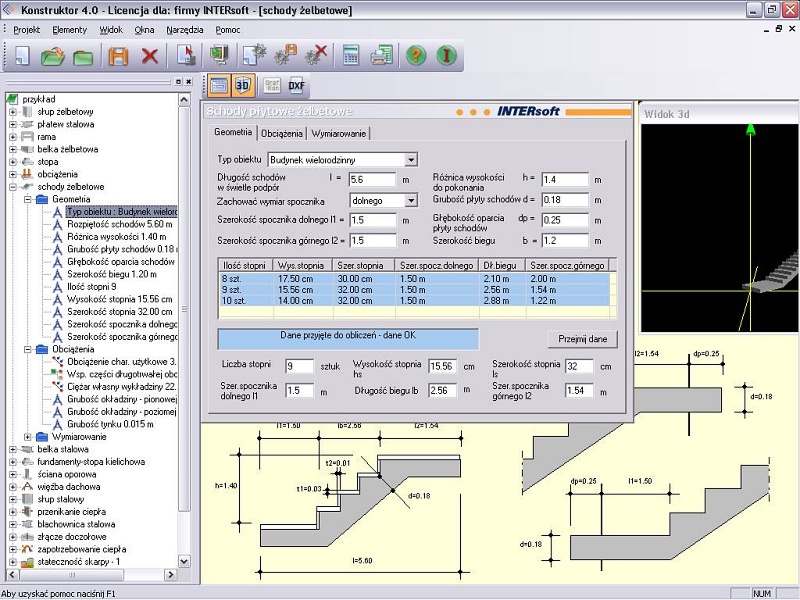
Task: Click the tree panel scroll up arrow
Action: coord(185,99)
